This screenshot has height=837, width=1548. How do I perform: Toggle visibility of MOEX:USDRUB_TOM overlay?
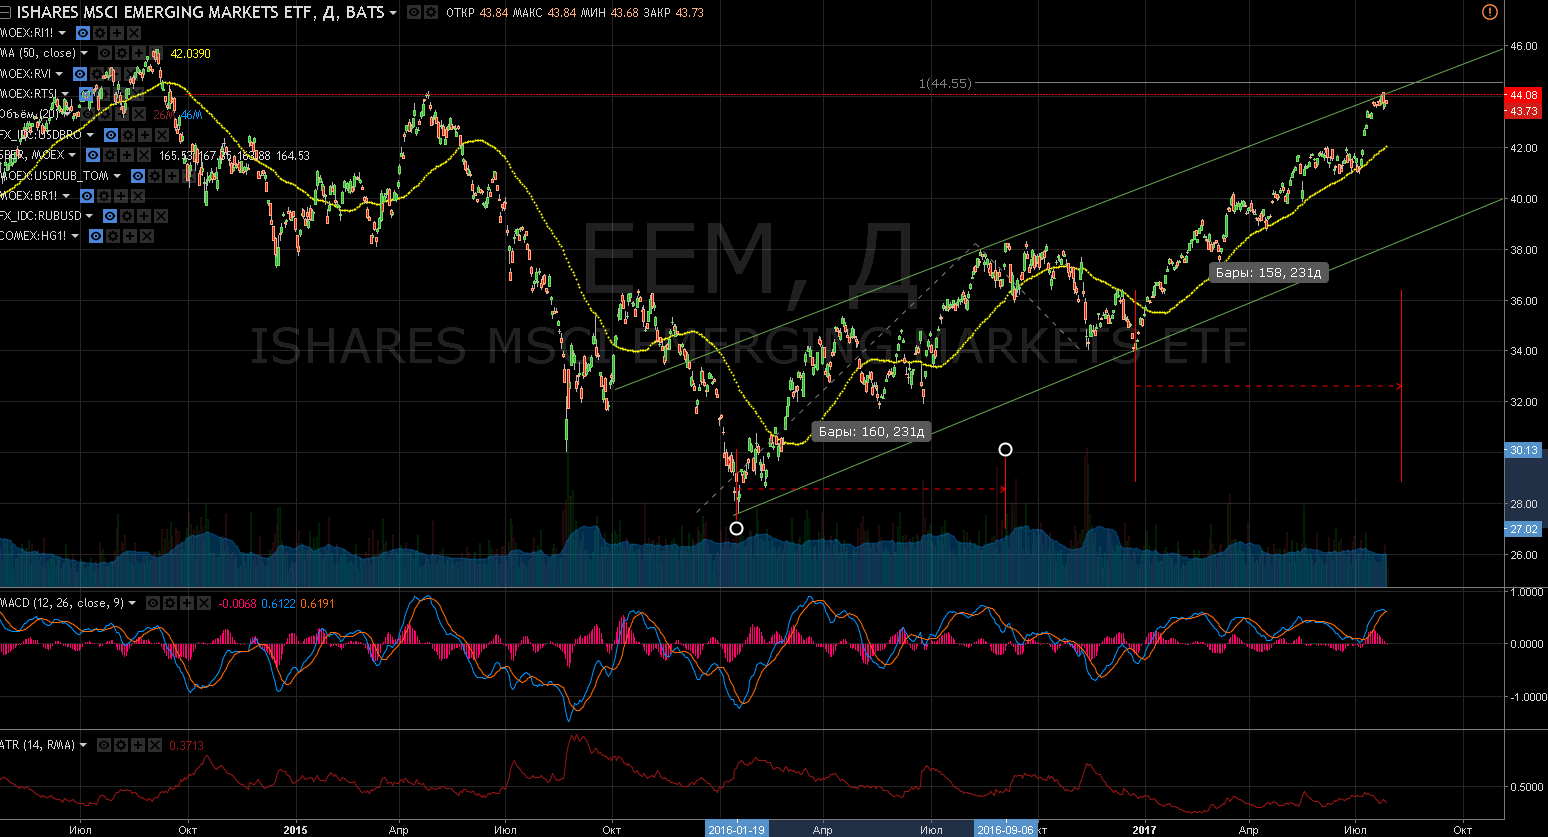coord(138,176)
